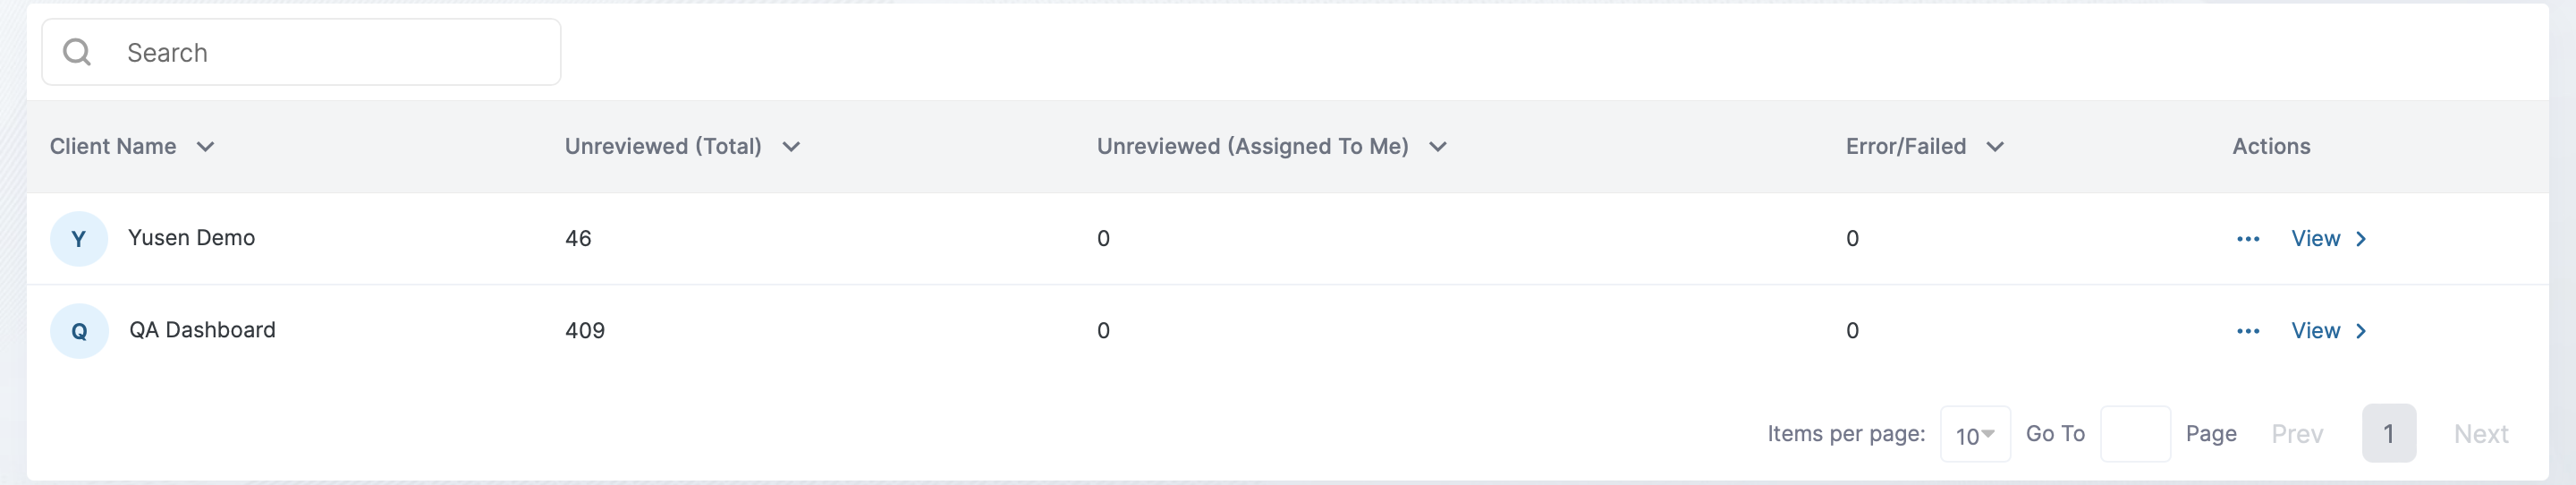2576x485 pixels.
Task: Open more options for QA Dashboard
Action: click(x=2247, y=331)
